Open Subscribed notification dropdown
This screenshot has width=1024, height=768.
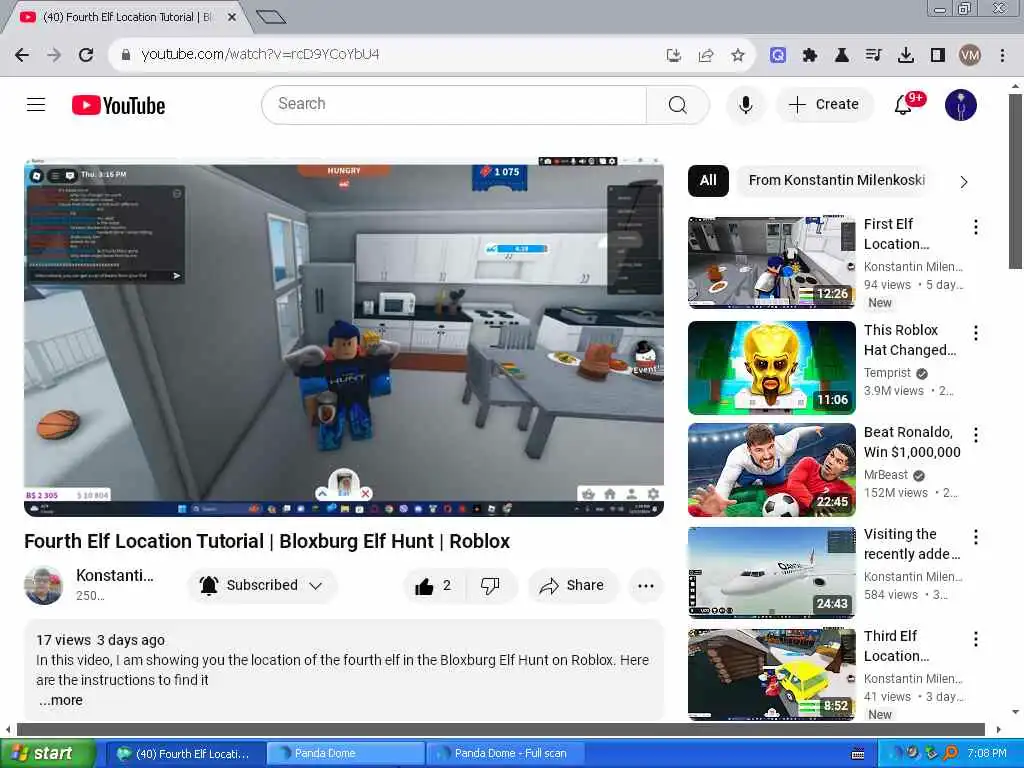(x=262, y=585)
